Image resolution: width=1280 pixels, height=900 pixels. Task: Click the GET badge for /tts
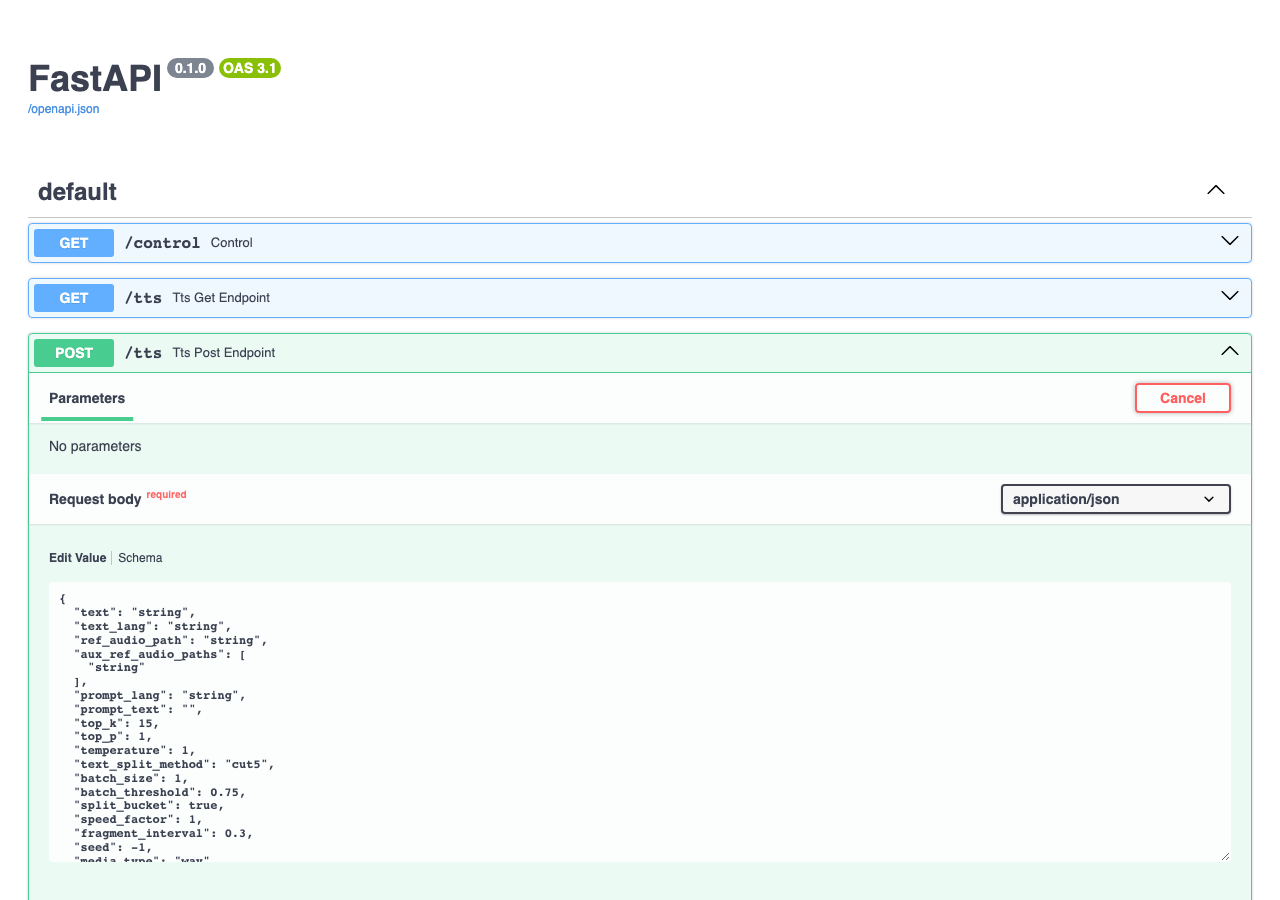[x=74, y=298]
